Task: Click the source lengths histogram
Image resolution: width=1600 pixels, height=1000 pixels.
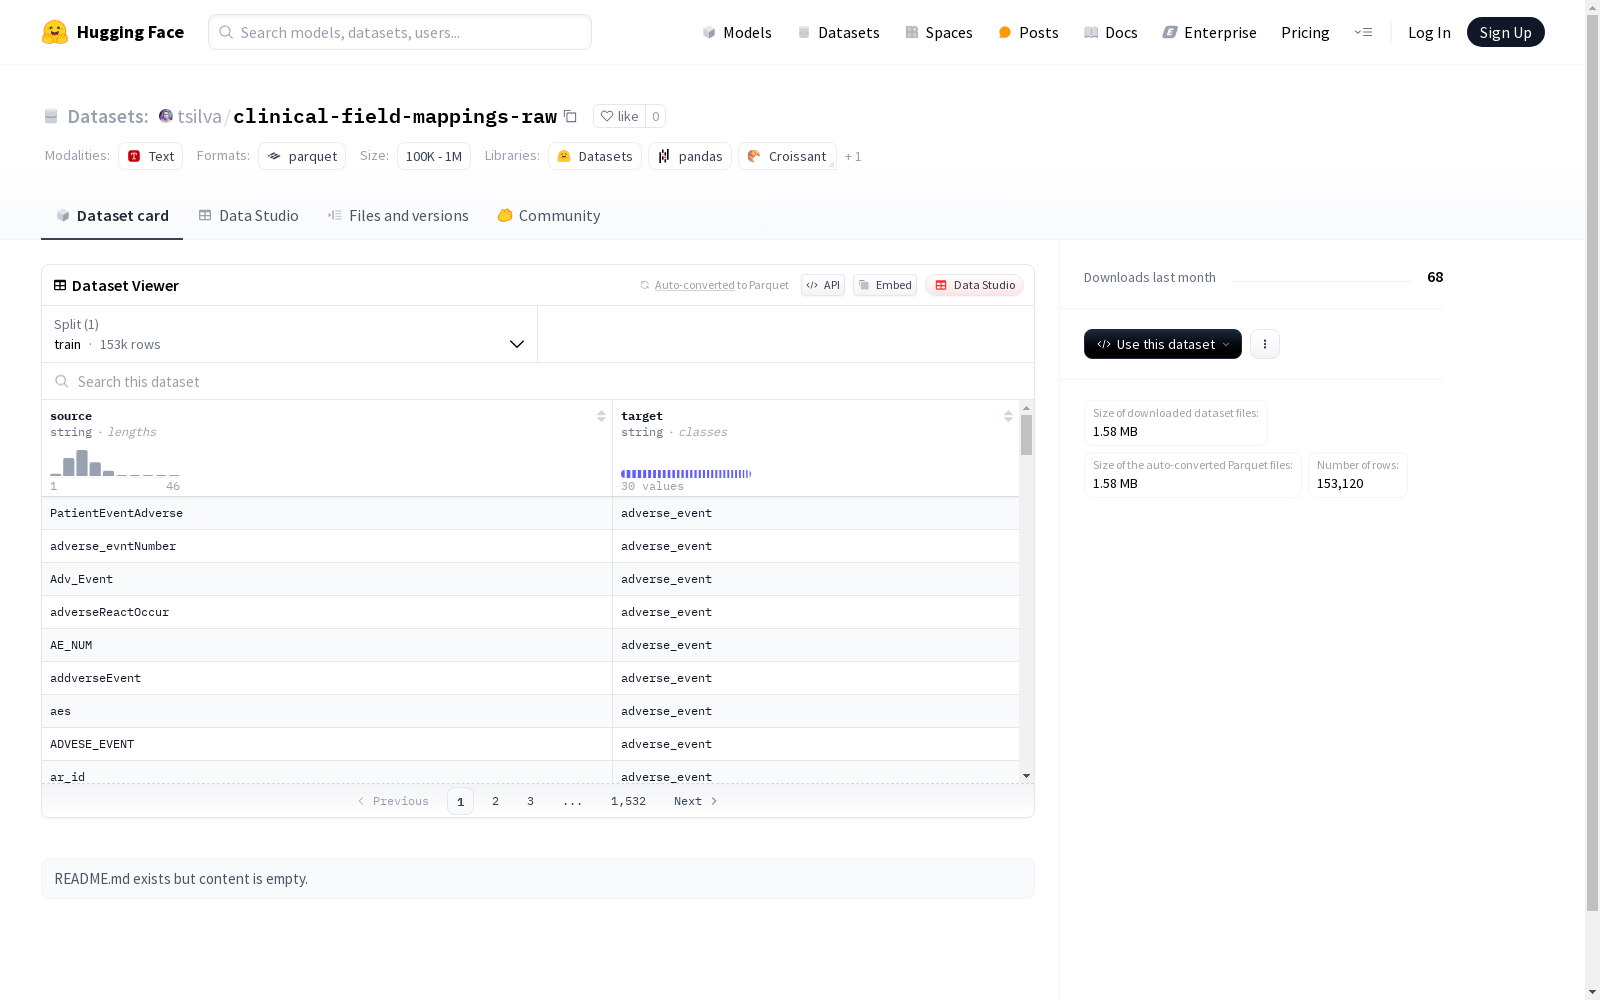Action: (x=115, y=463)
